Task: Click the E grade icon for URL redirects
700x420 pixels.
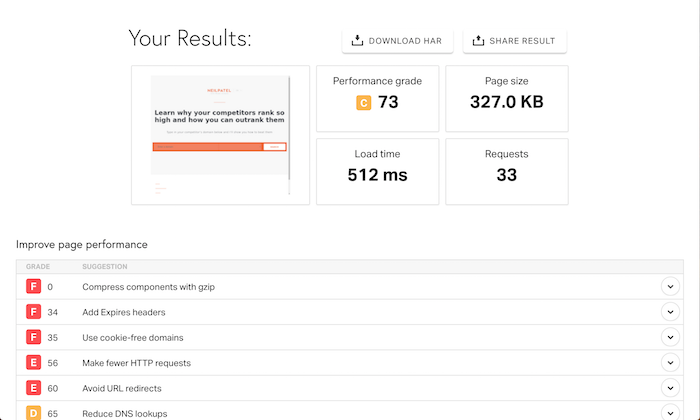Action: point(33,388)
